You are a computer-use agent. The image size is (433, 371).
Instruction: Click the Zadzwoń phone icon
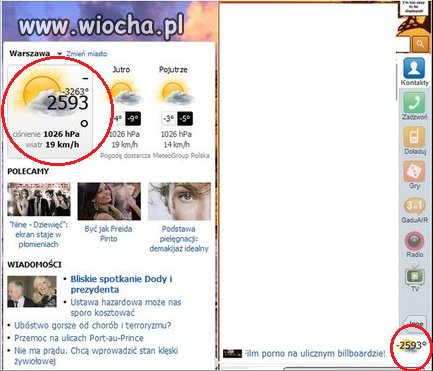click(414, 103)
